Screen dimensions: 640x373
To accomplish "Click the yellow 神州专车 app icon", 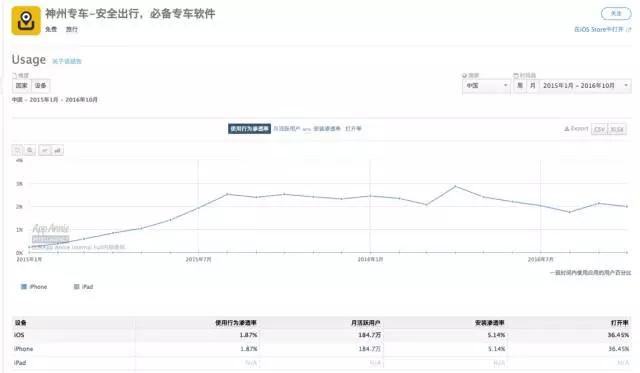I will [26, 21].
